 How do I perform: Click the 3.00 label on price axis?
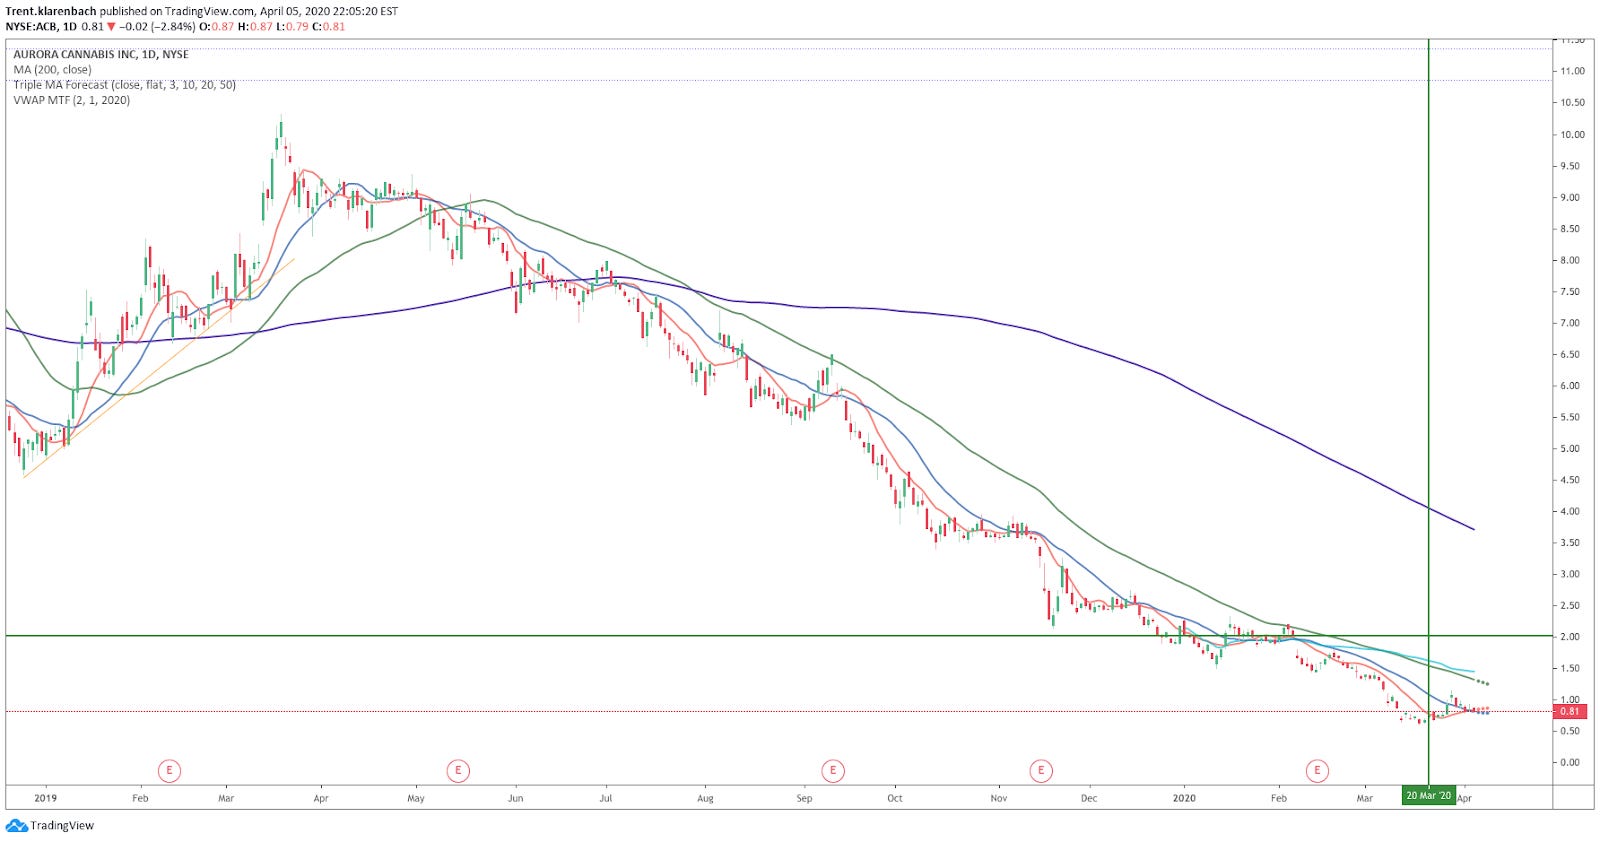tap(1570, 574)
